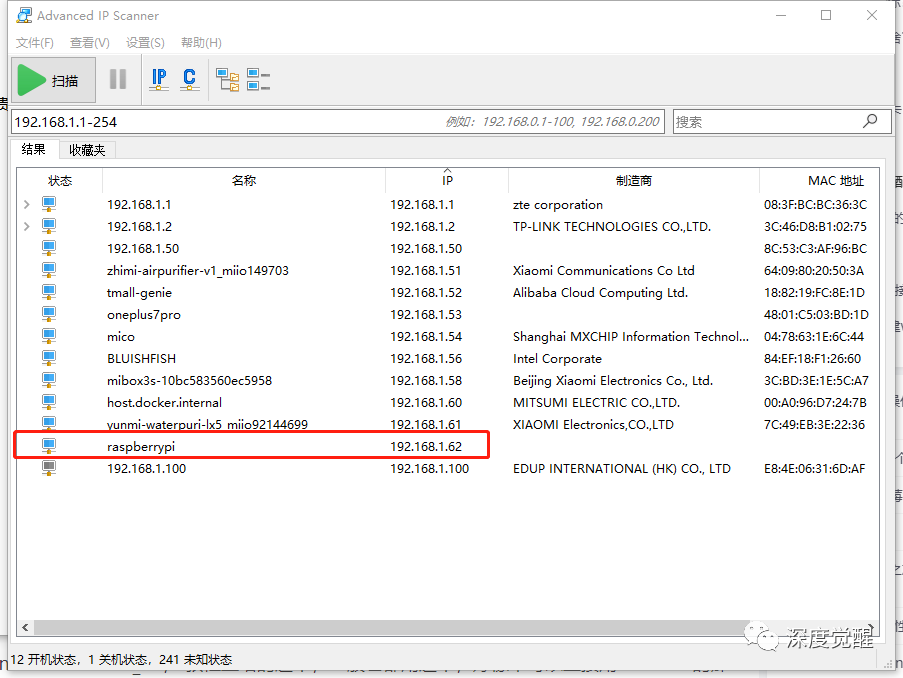Click manufacturer zte corporation

click(x=558, y=204)
